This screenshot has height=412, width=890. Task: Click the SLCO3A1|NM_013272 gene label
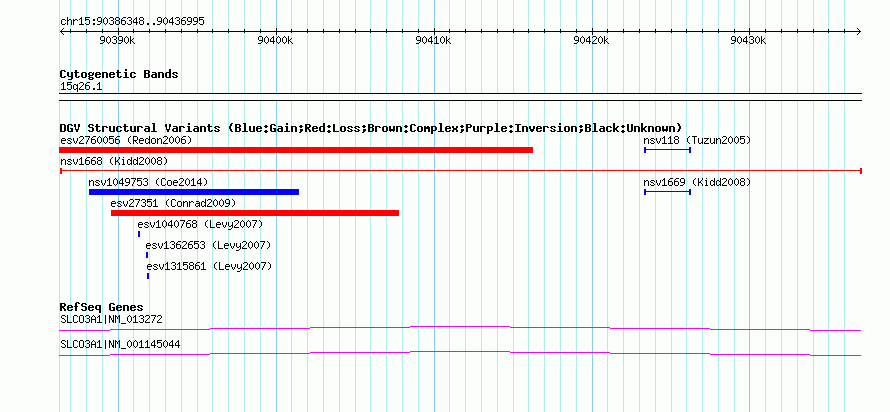click(111, 319)
